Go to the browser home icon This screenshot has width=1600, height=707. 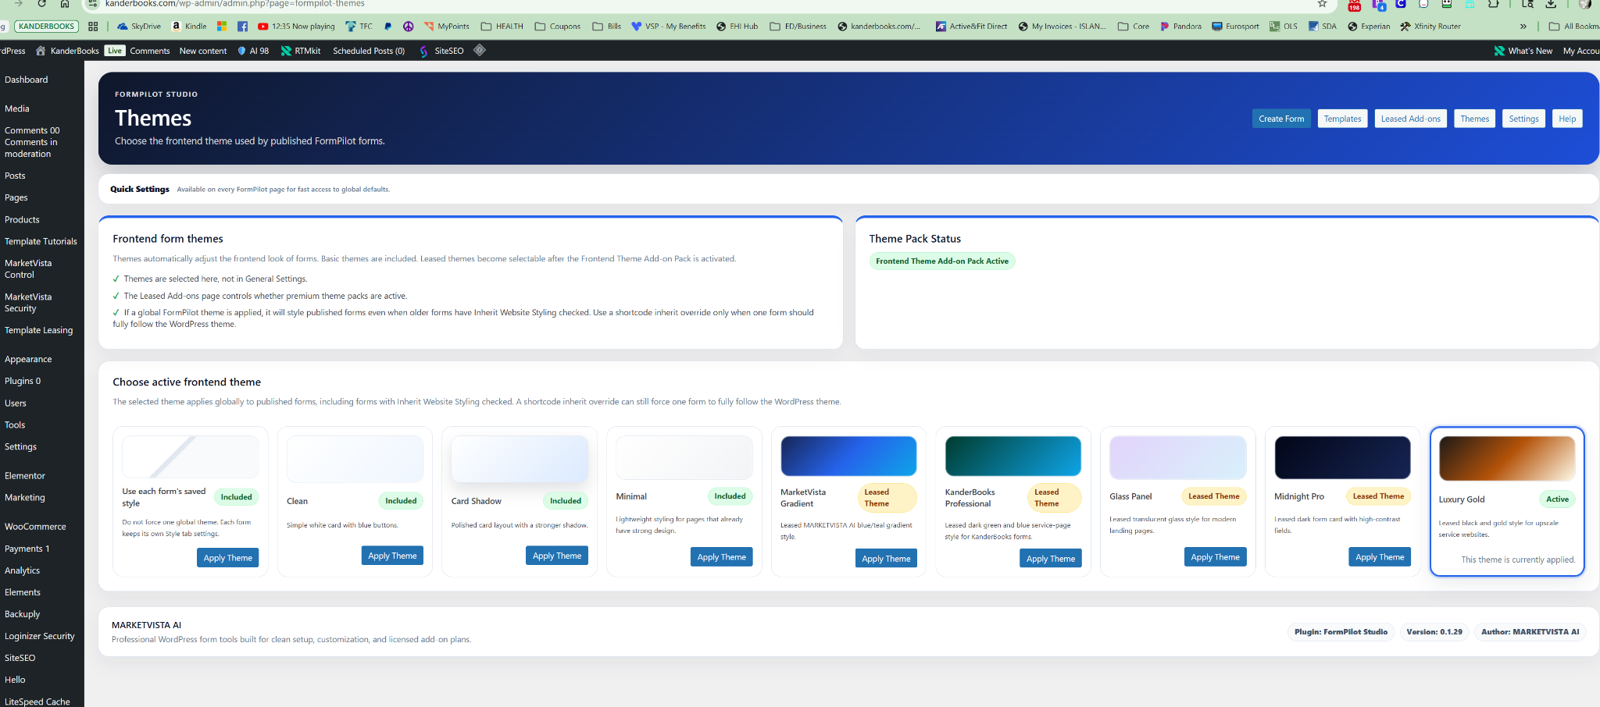[65, 4]
